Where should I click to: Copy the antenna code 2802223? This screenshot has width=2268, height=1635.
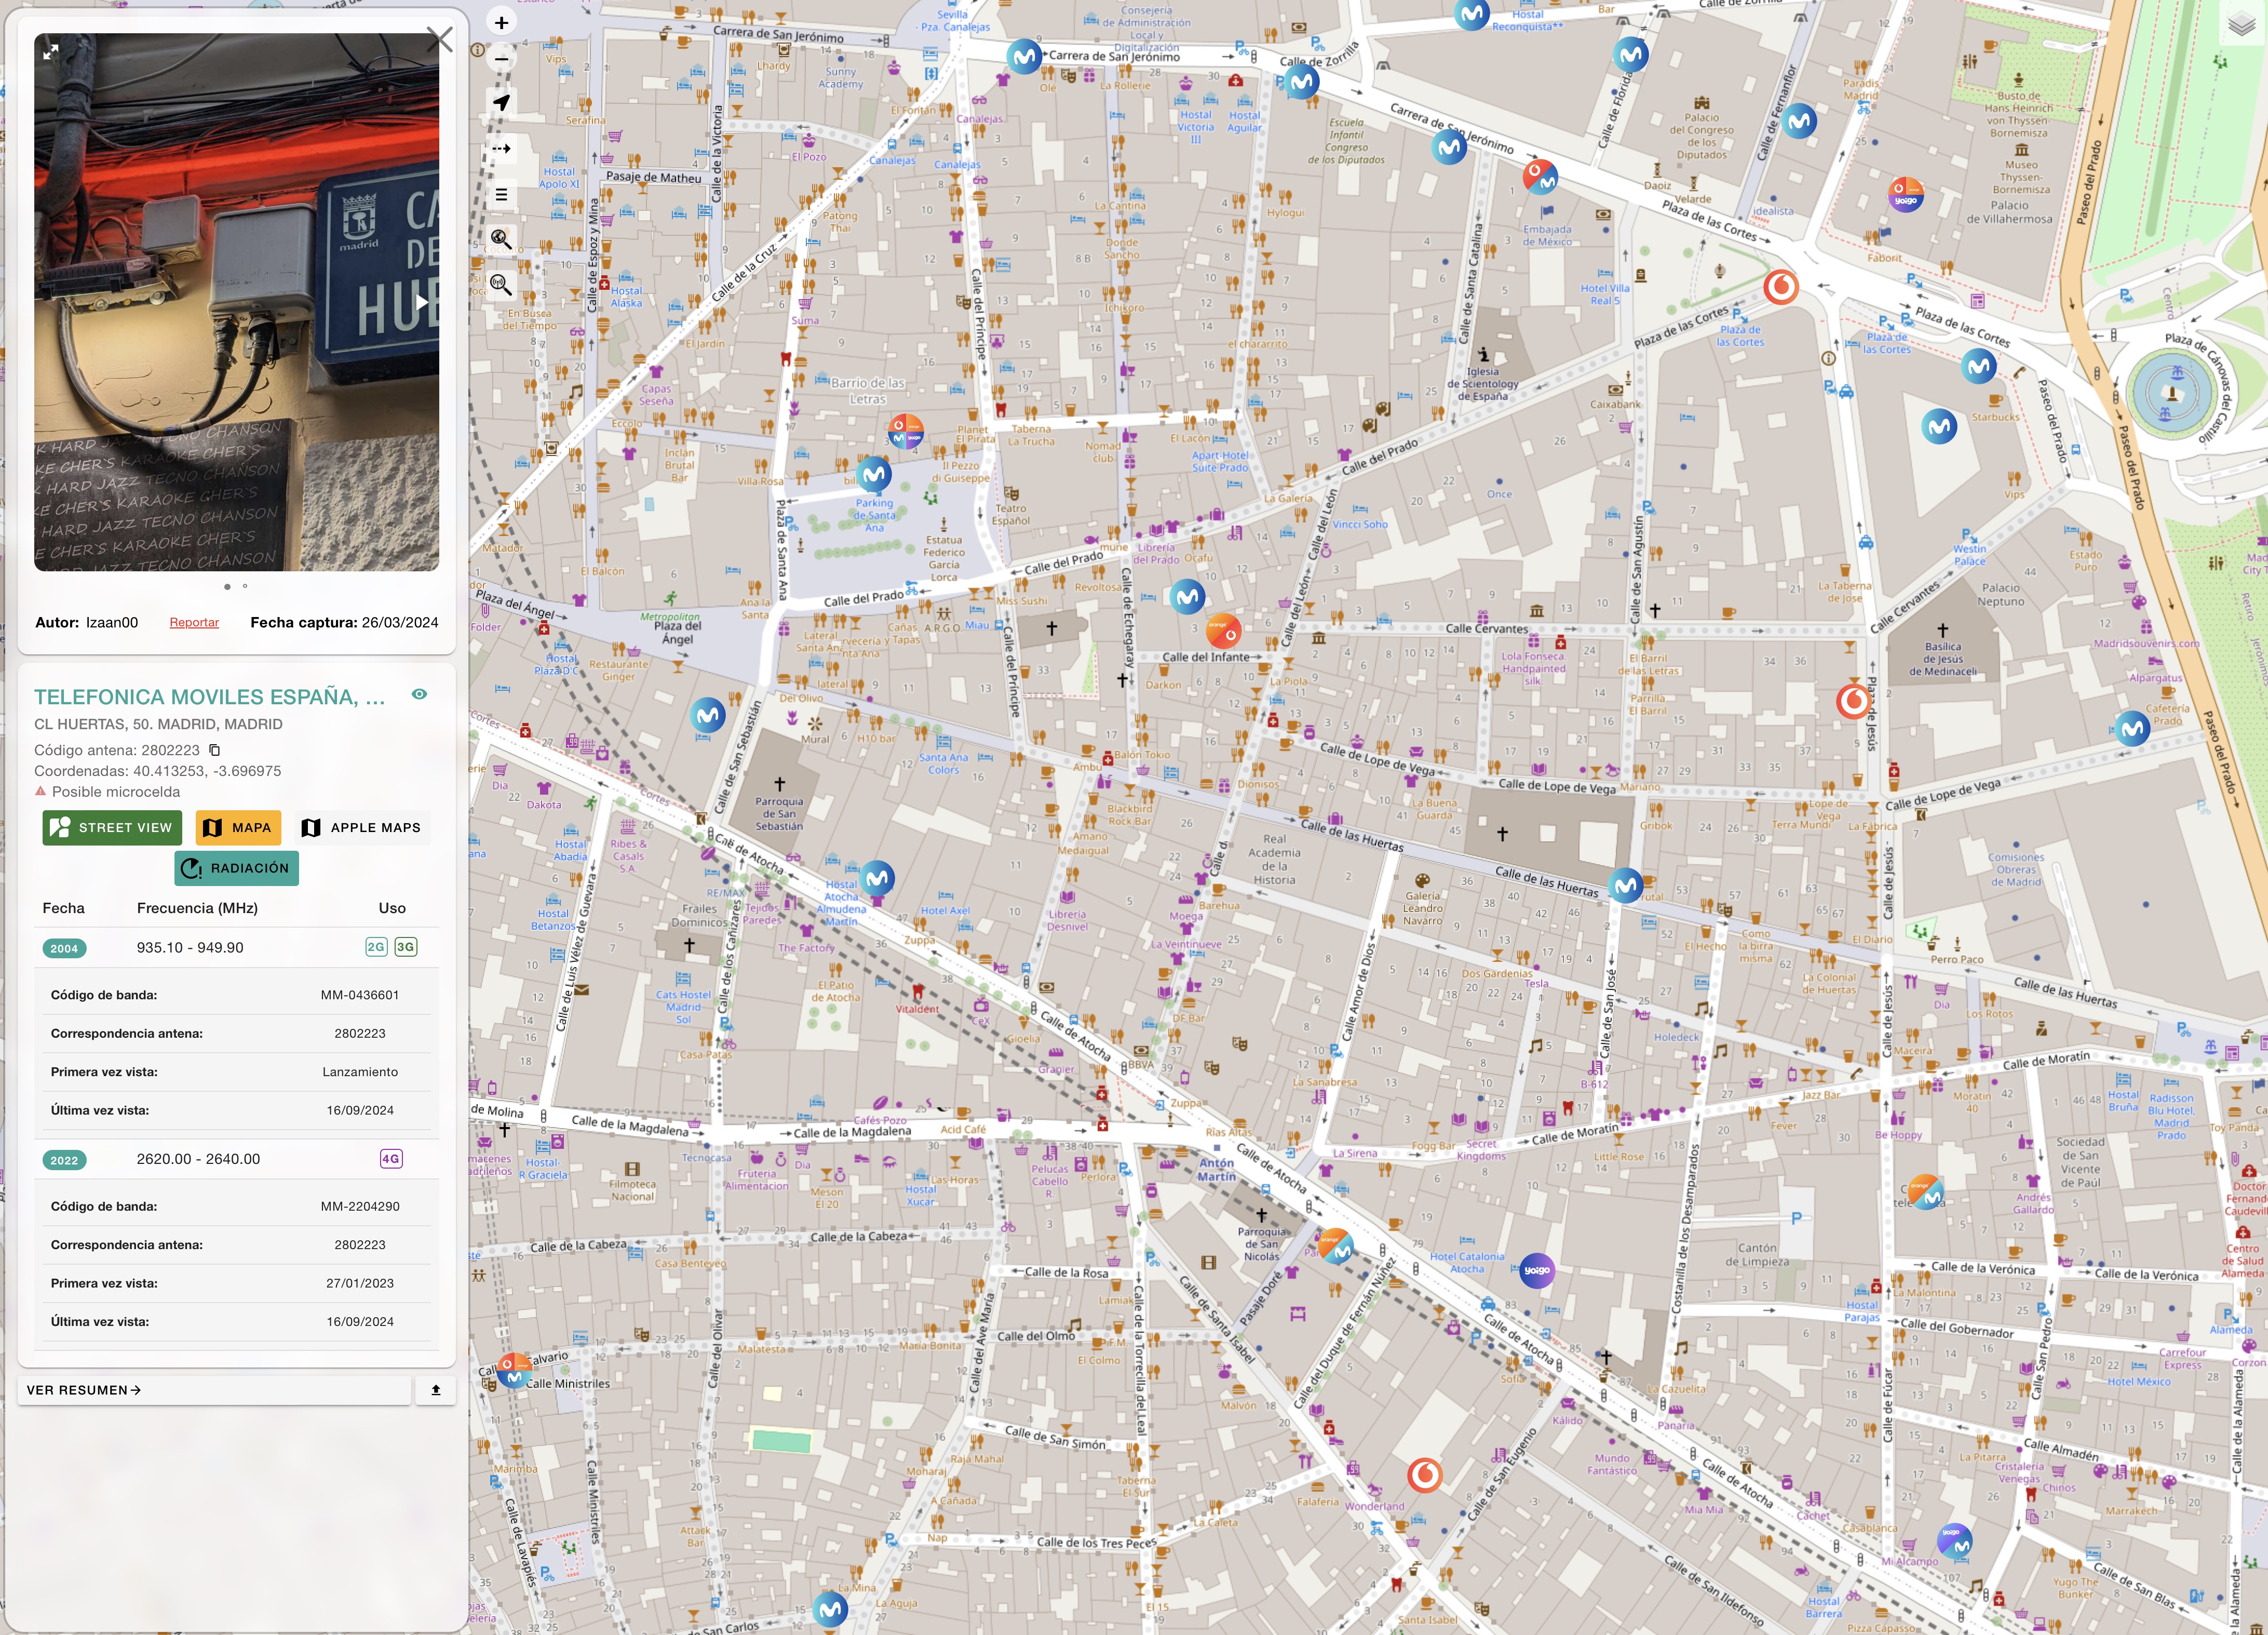point(214,750)
